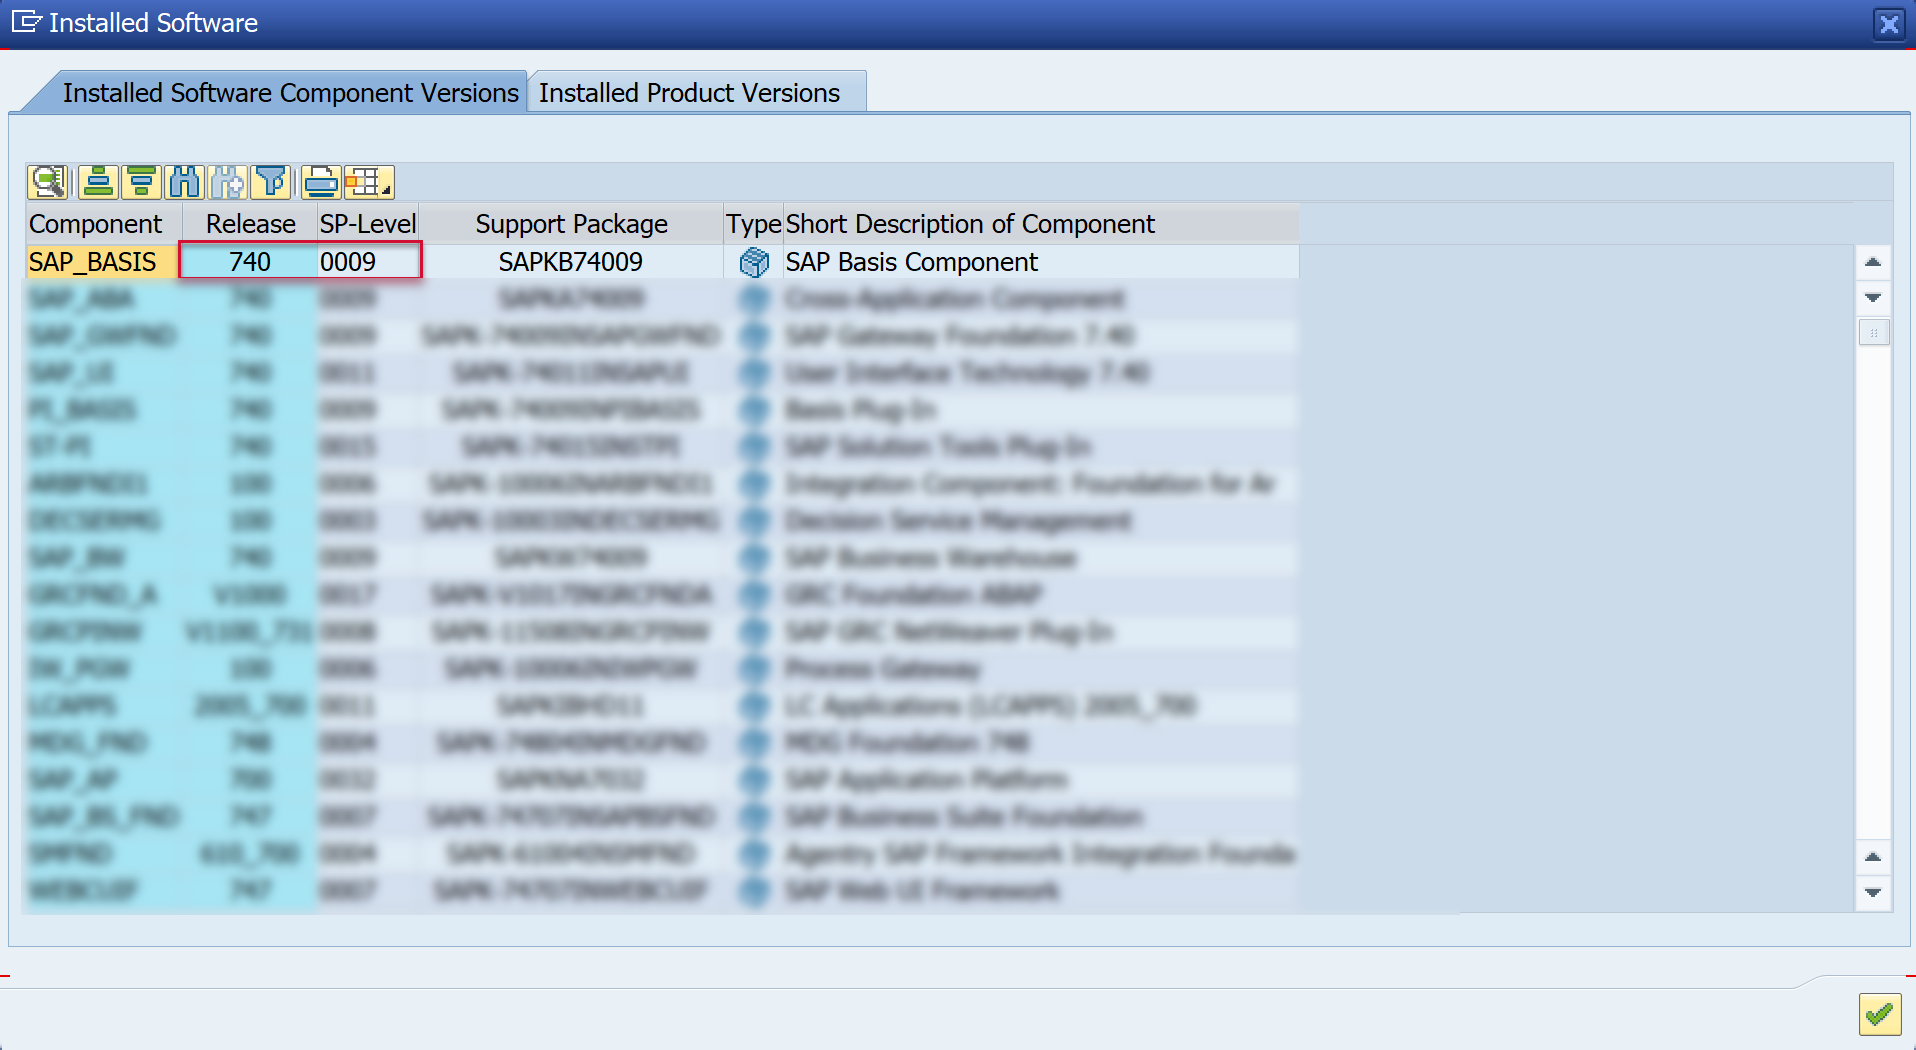The image size is (1916, 1050).
Task: Click the Details magnifier icon
Action: pos(47,182)
